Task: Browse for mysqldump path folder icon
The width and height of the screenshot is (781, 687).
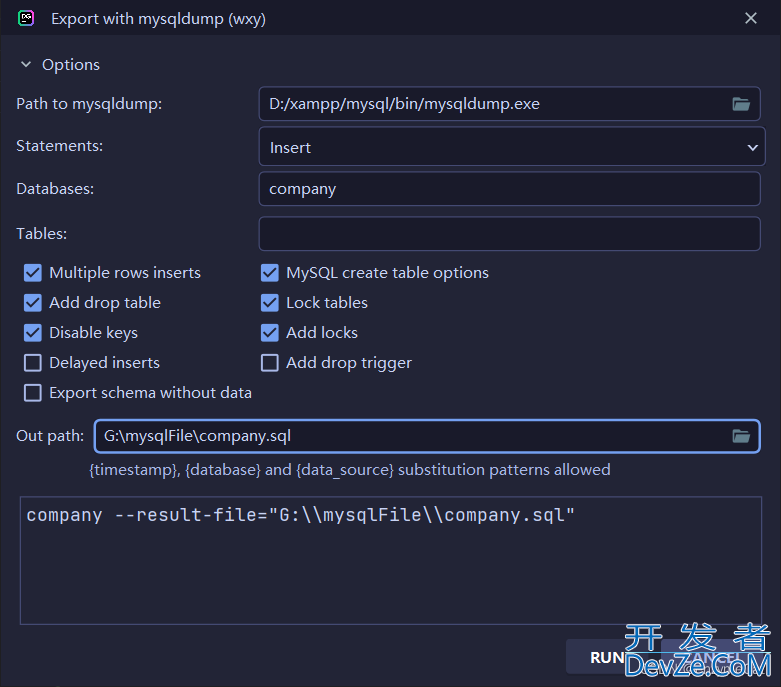Action: (x=740, y=104)
